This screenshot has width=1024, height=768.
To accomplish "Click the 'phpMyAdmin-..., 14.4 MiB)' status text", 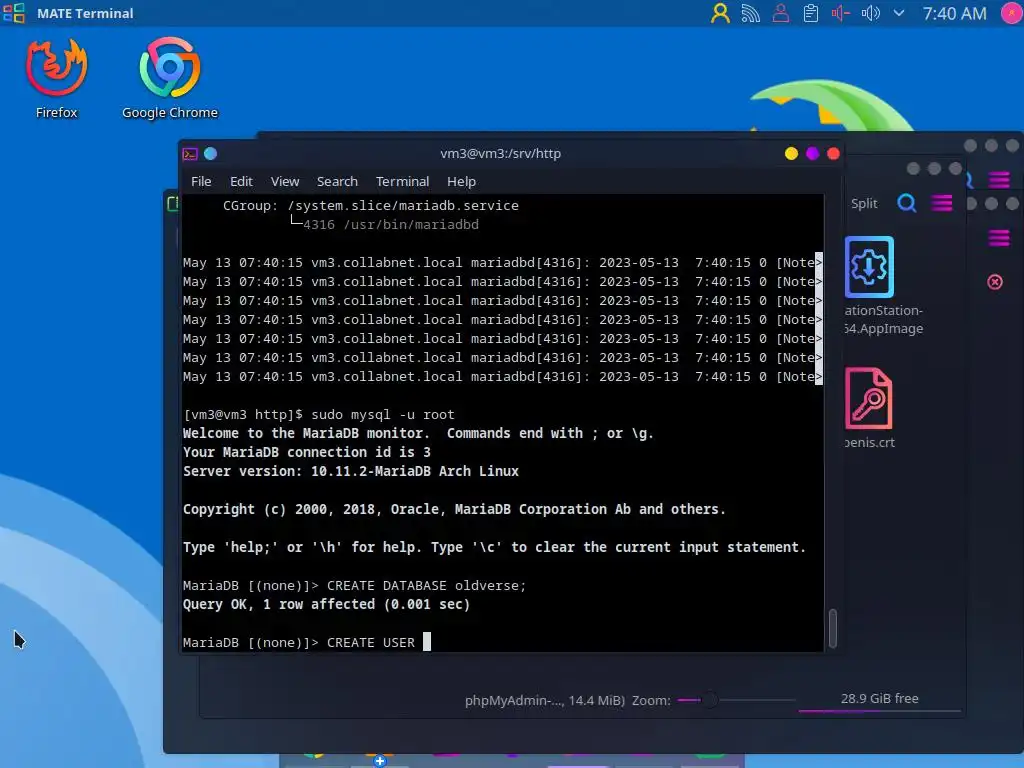I will (x=545, y=700).
